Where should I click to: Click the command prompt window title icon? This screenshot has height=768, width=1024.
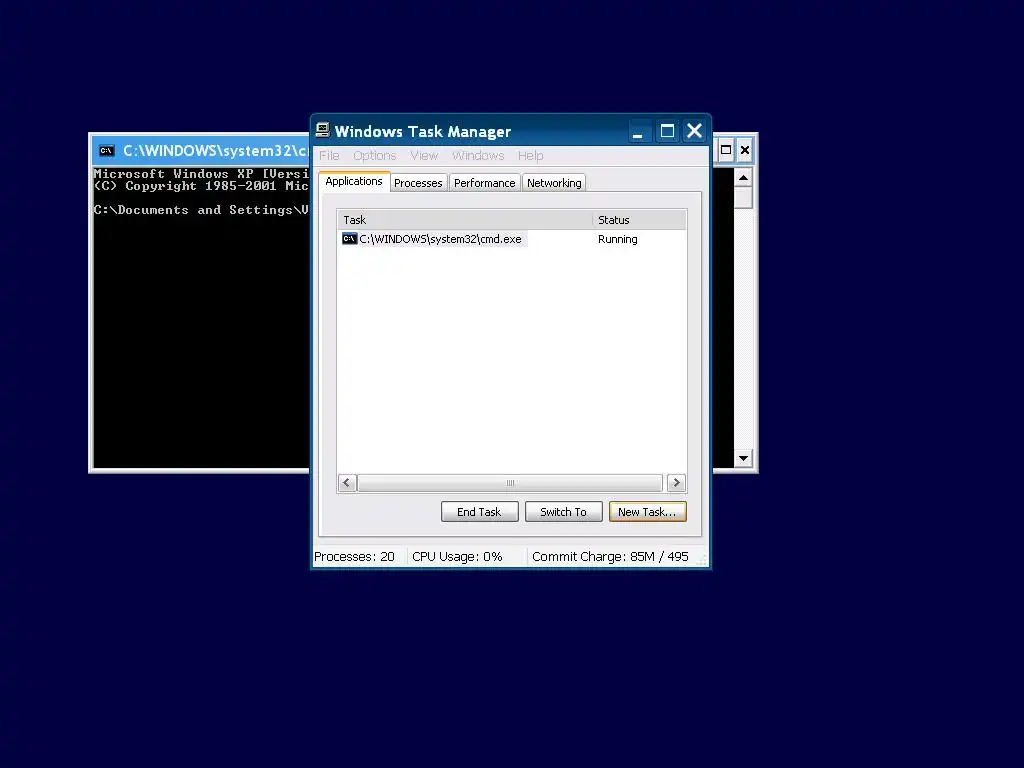(106, 151)
